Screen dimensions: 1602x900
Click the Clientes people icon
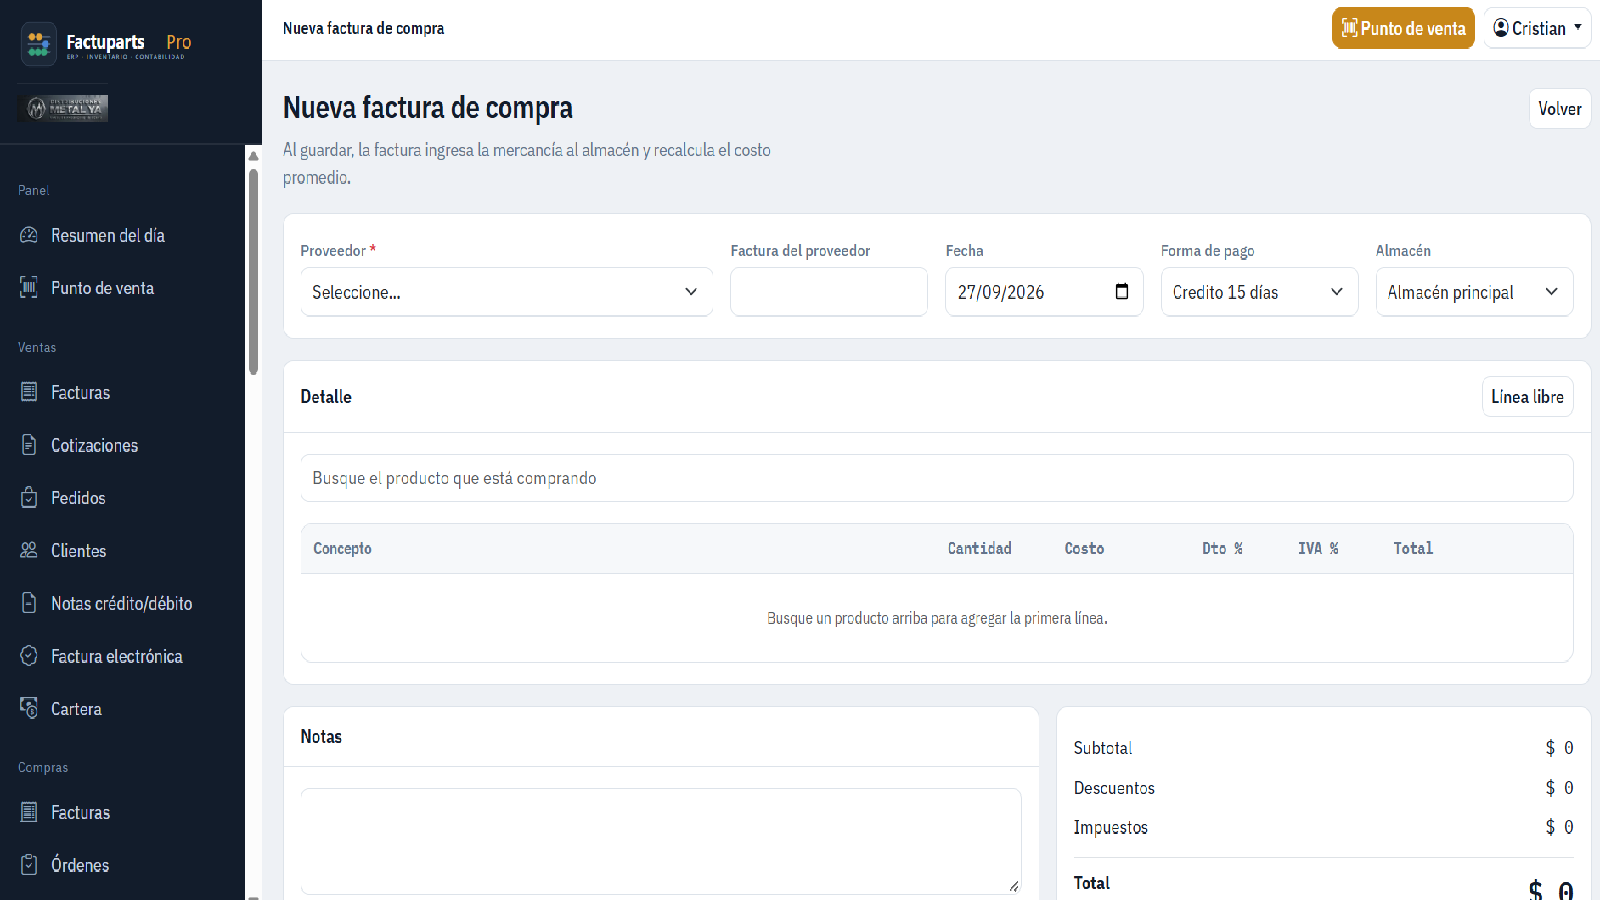(29, 550)
